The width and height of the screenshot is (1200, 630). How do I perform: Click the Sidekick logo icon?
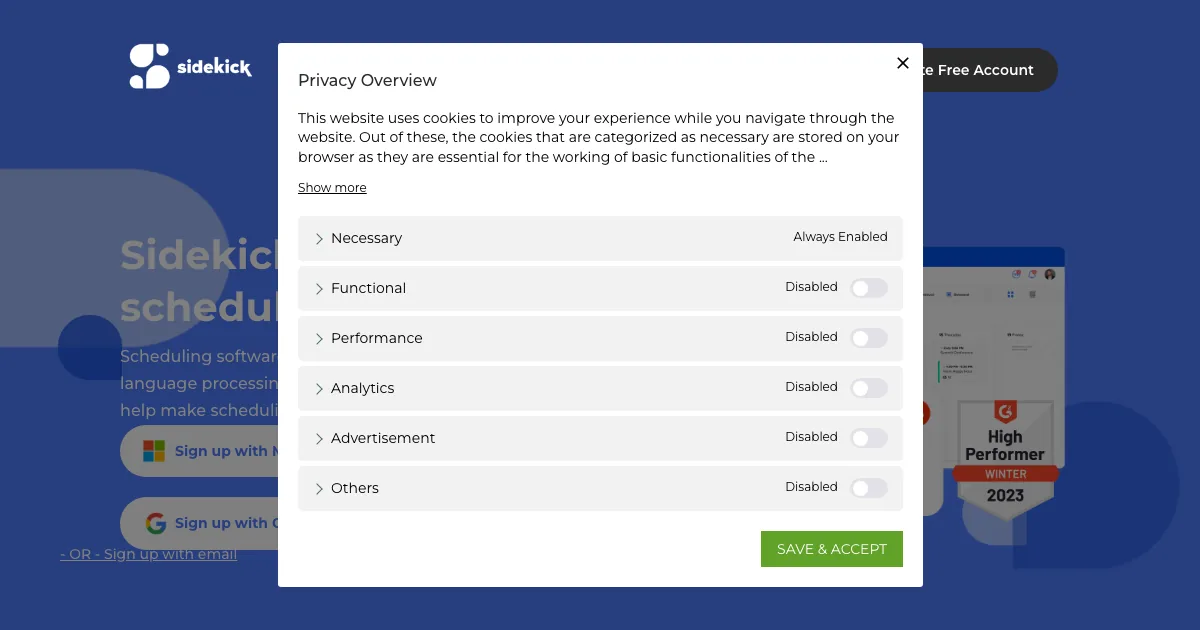pyautogui.click(x=150, y=66)
